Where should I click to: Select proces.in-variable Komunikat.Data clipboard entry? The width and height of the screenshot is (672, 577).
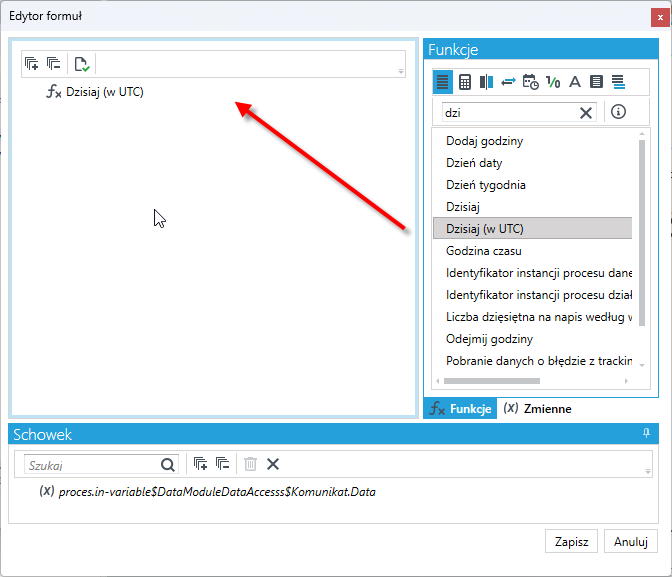tap(208, 492)
